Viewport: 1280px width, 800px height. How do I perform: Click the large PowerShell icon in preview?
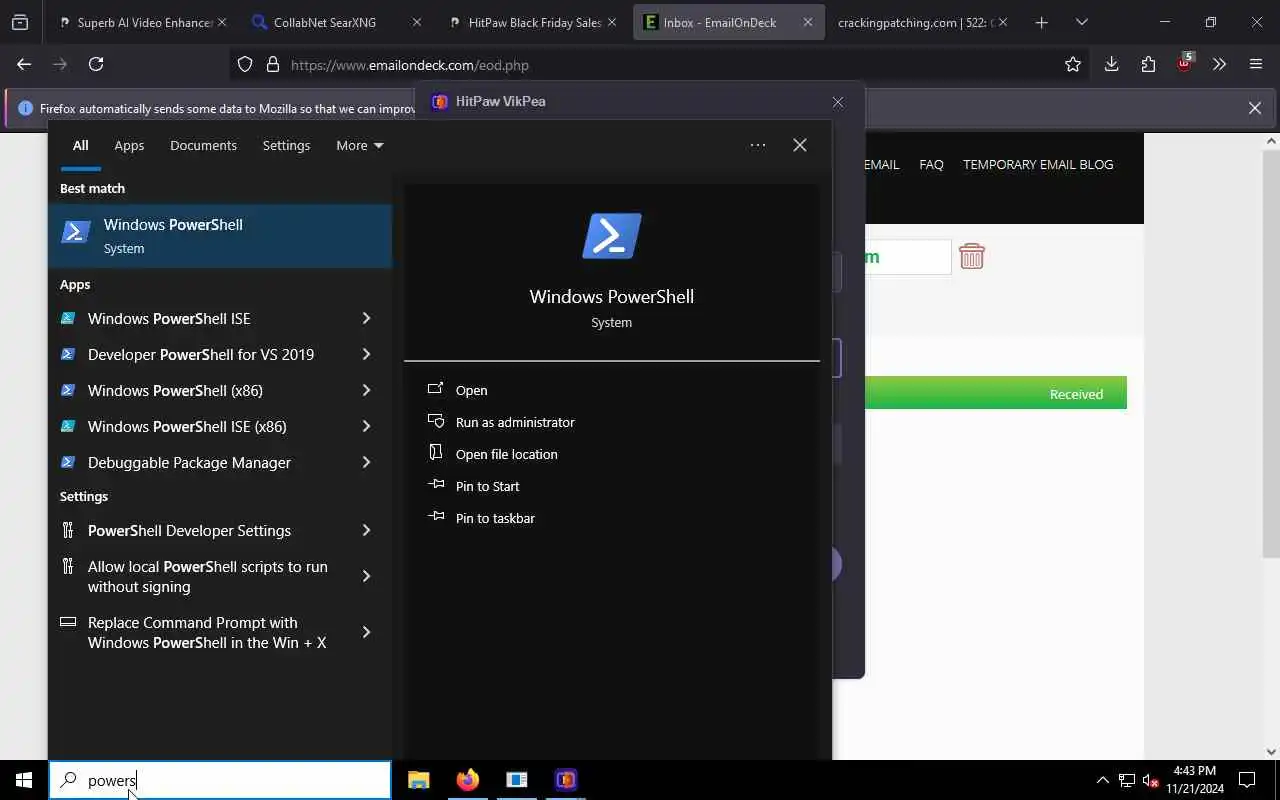(612, 236)
